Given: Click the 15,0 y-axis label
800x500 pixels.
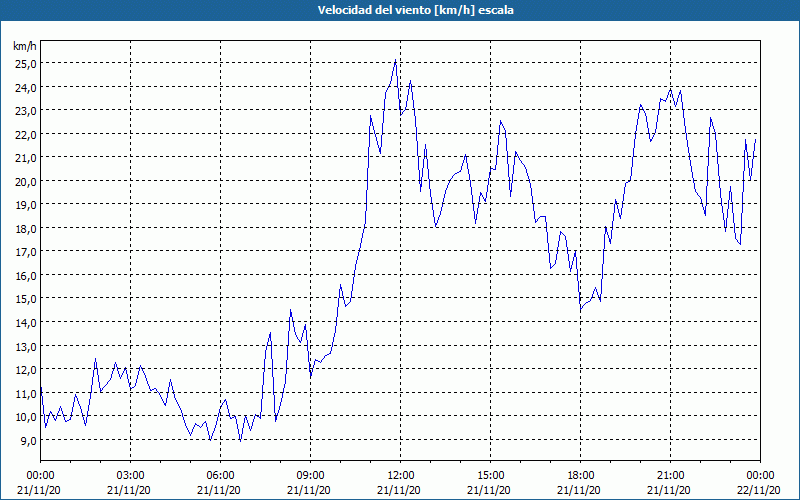Looking at the screenshot, I should pyautogui.click(x=25, y=299).
